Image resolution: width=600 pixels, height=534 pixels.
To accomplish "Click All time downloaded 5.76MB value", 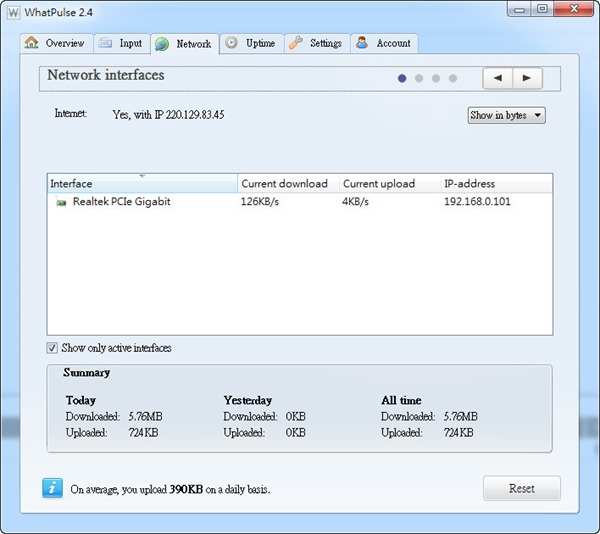I will 460,416.
